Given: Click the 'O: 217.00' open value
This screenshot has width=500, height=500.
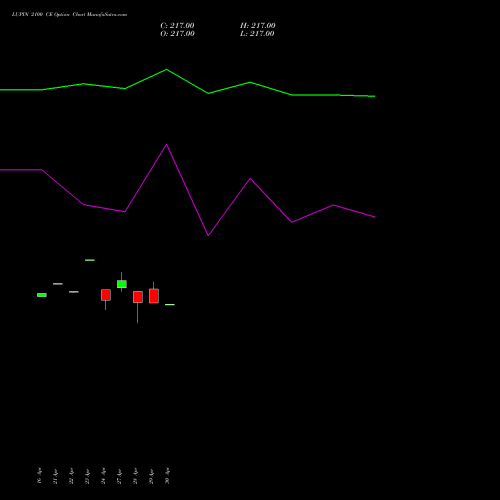Looking at the screenshot, I should pos(177,34).
